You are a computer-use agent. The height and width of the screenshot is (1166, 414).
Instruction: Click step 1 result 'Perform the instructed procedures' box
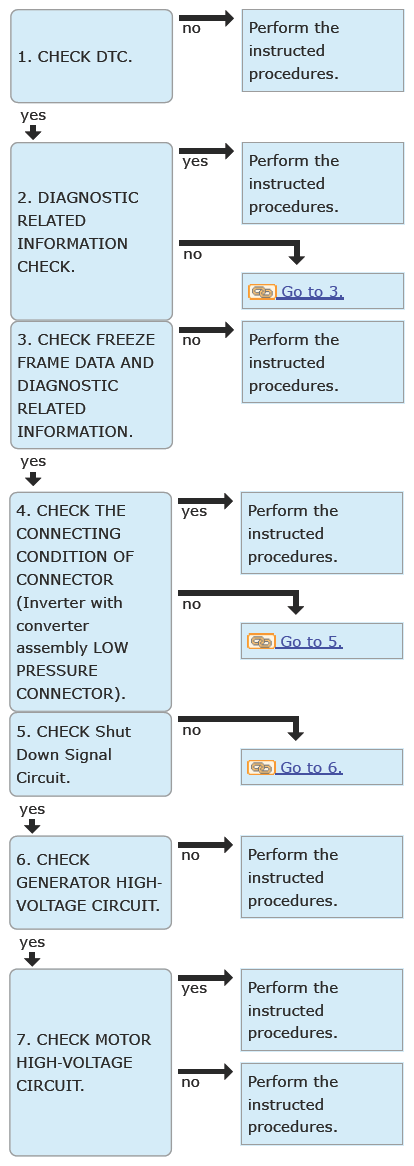pyautogui.click(x=323, y=51)
